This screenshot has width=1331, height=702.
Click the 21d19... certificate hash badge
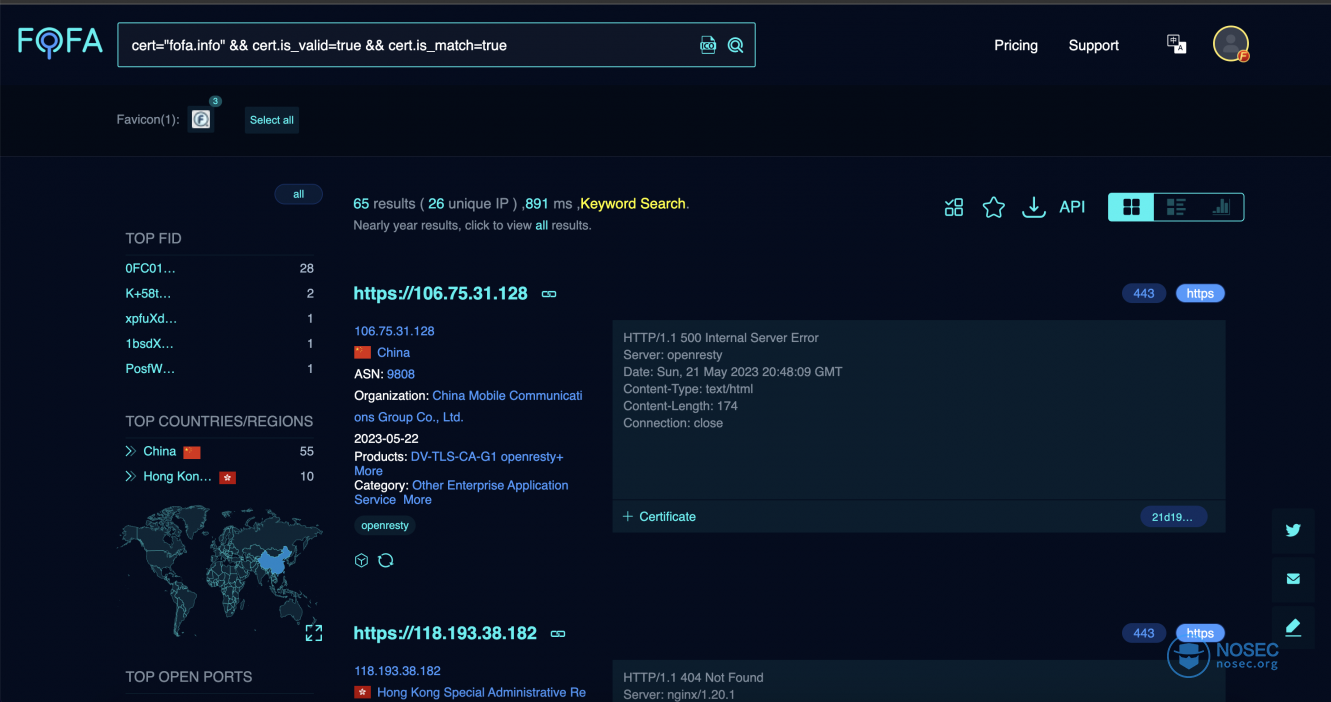coord(1173,517)
